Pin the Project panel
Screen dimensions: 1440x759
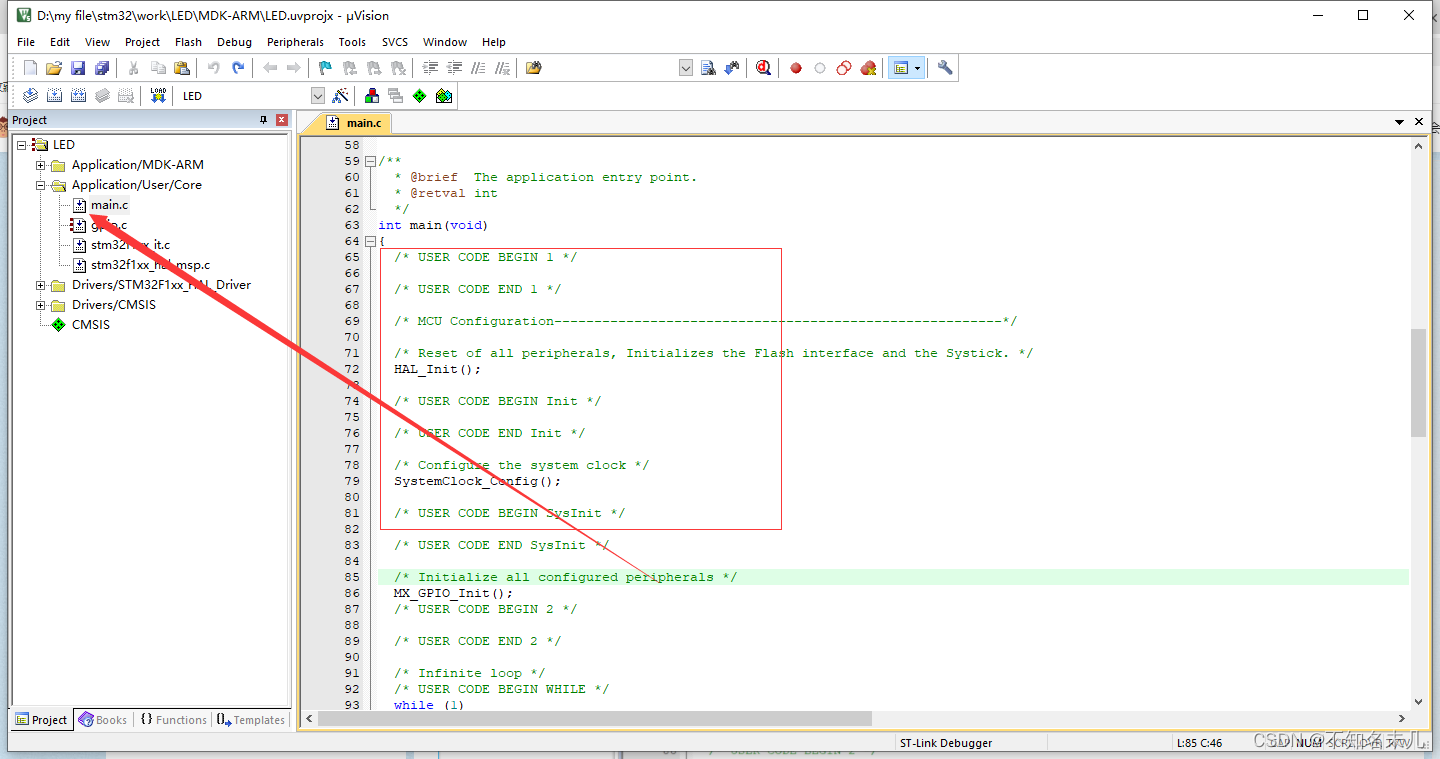point(264,120)
